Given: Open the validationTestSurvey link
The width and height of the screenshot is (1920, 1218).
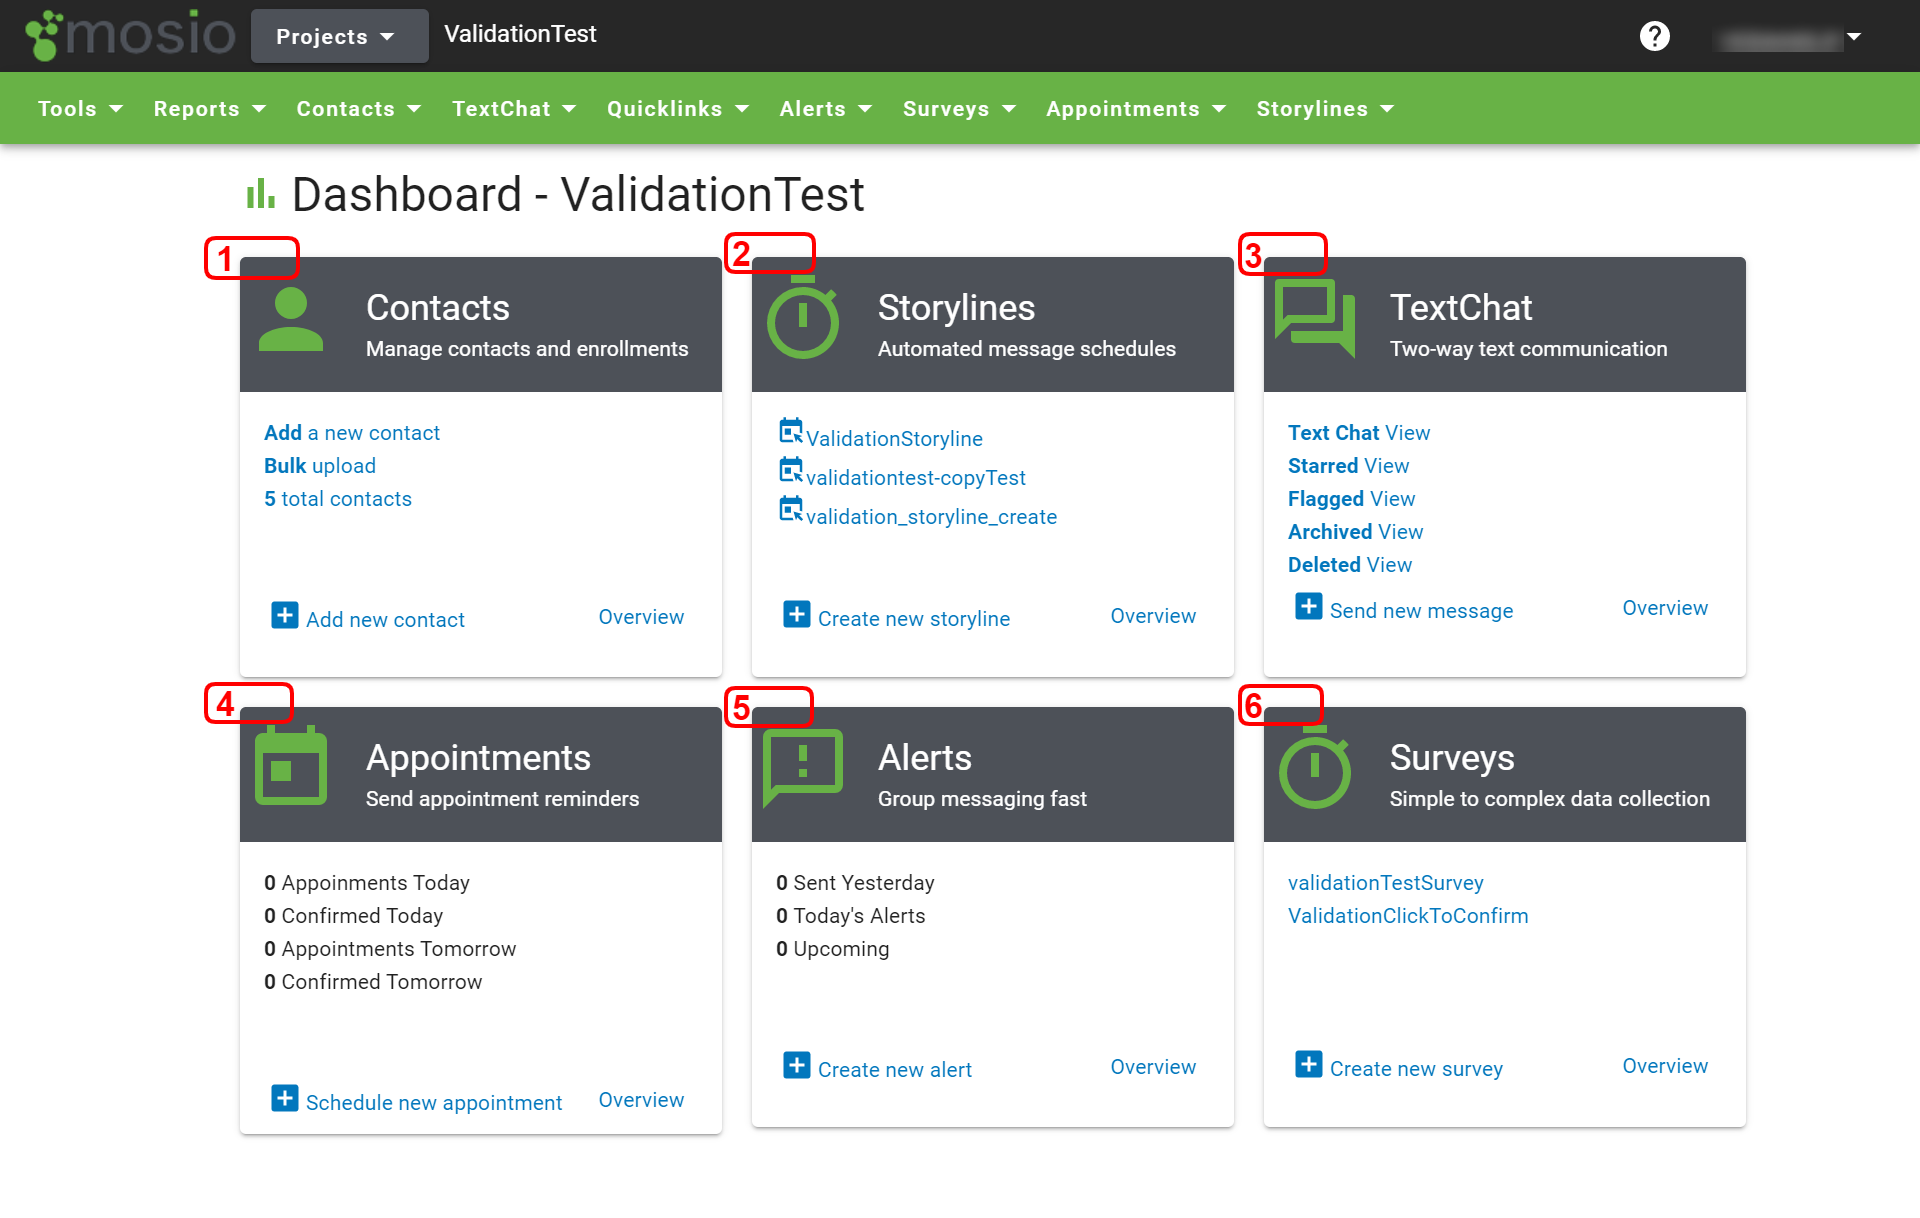Looking at the screenshot, I should 1385,883.
